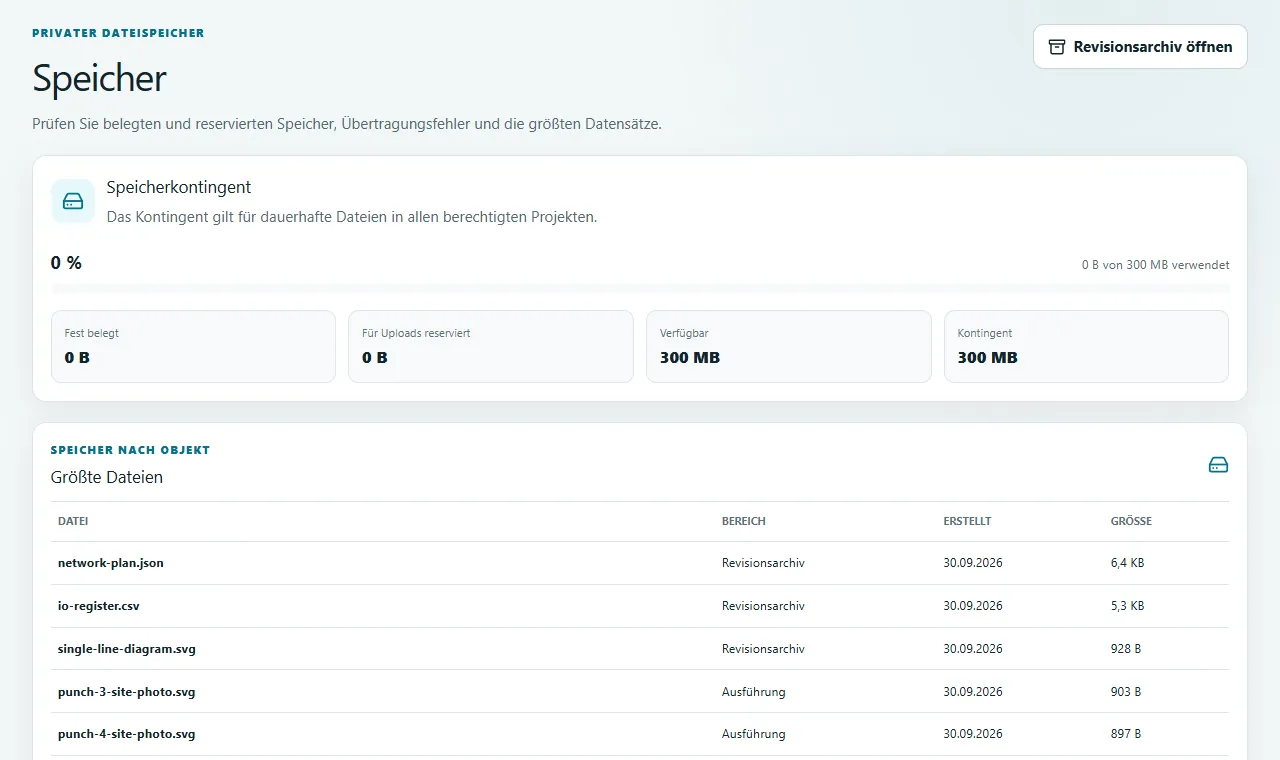This screenshot has width=1280, height=760.
Task: Click Revisionsarchiv in the network-plan.json row
Action: [x=763, y=563]
